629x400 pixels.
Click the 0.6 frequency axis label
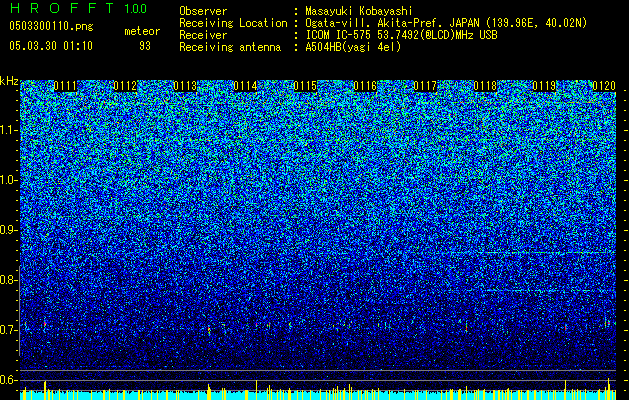(x=9, y=380)
